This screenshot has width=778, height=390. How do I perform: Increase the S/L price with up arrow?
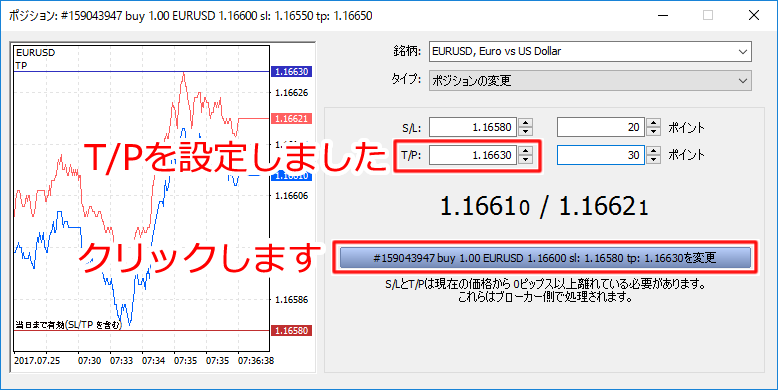tap(525, 123)
